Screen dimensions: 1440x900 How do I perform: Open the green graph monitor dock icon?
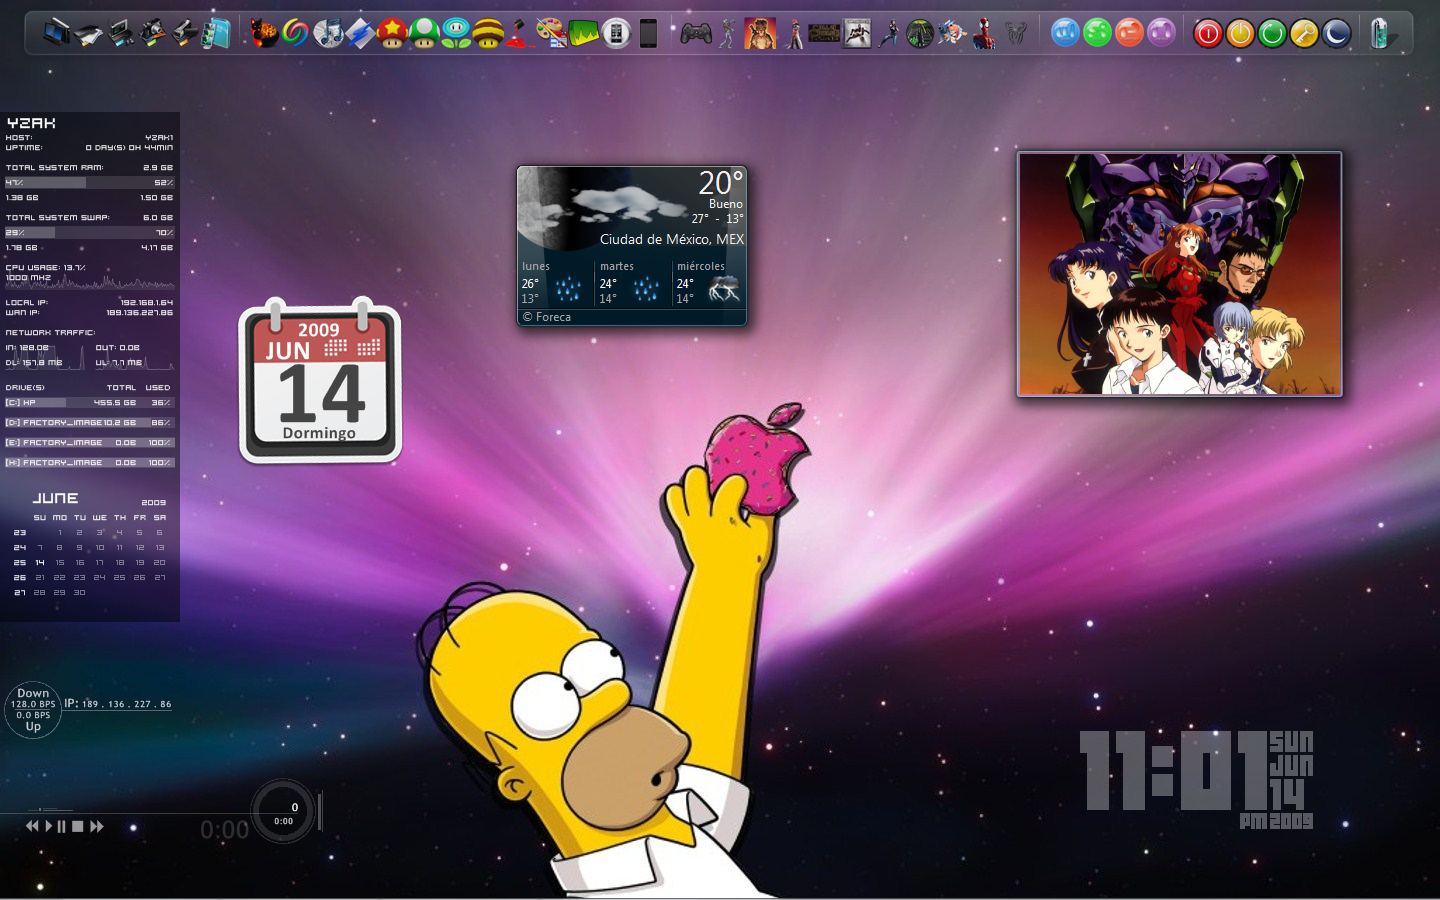pos(584,34)
